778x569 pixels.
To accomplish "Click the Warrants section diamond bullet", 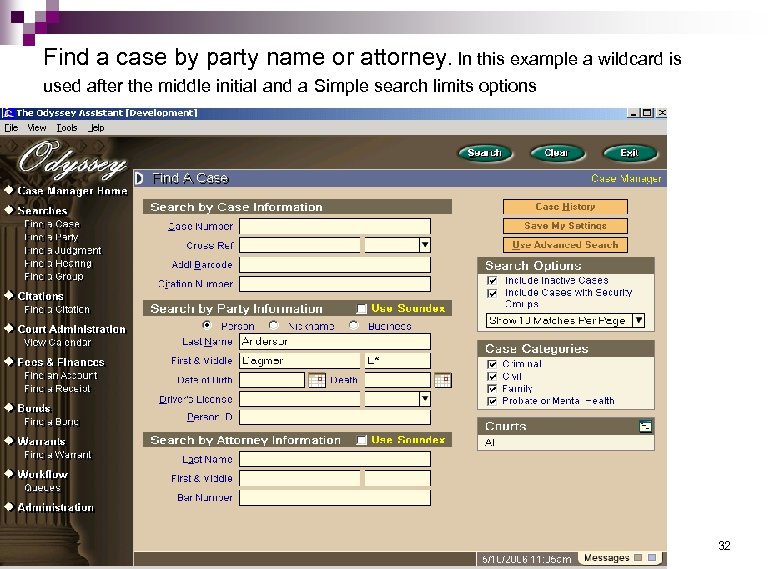I will (x=8, y=441).
